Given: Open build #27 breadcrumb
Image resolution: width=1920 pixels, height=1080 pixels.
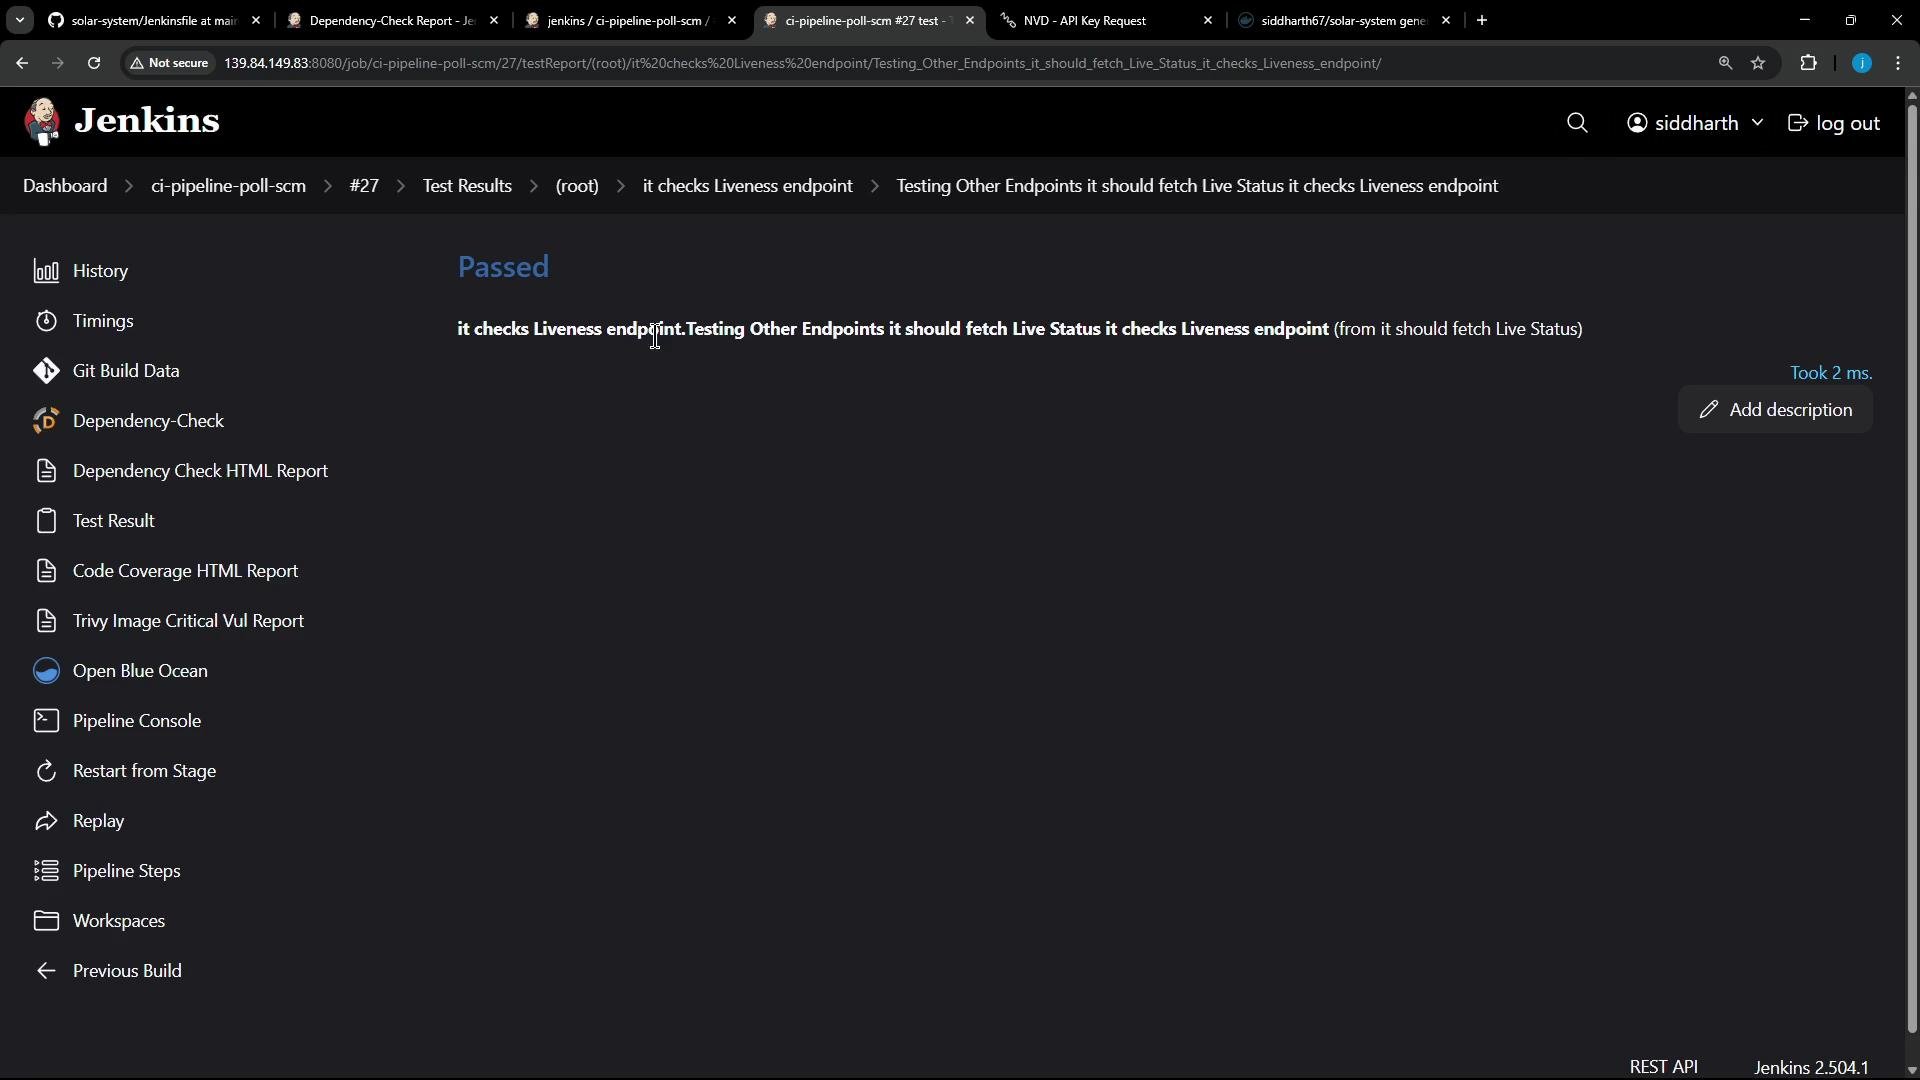Looking at the screenshot, I should [364, 186].
